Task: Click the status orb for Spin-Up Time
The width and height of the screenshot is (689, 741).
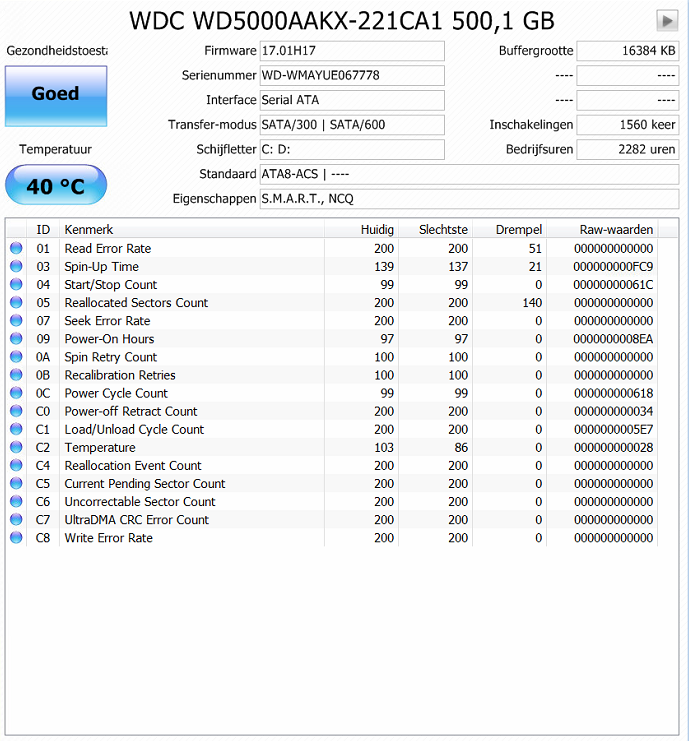Action: 16,266
